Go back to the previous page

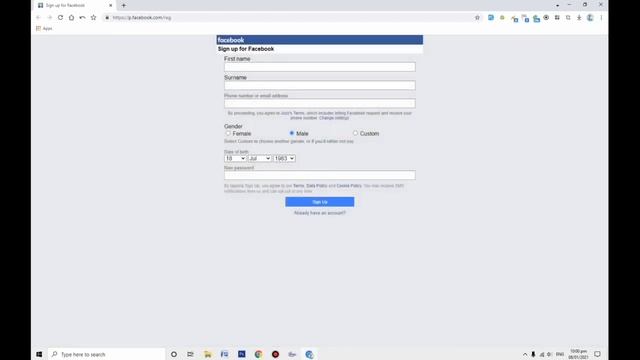click(x=38, y=18)
